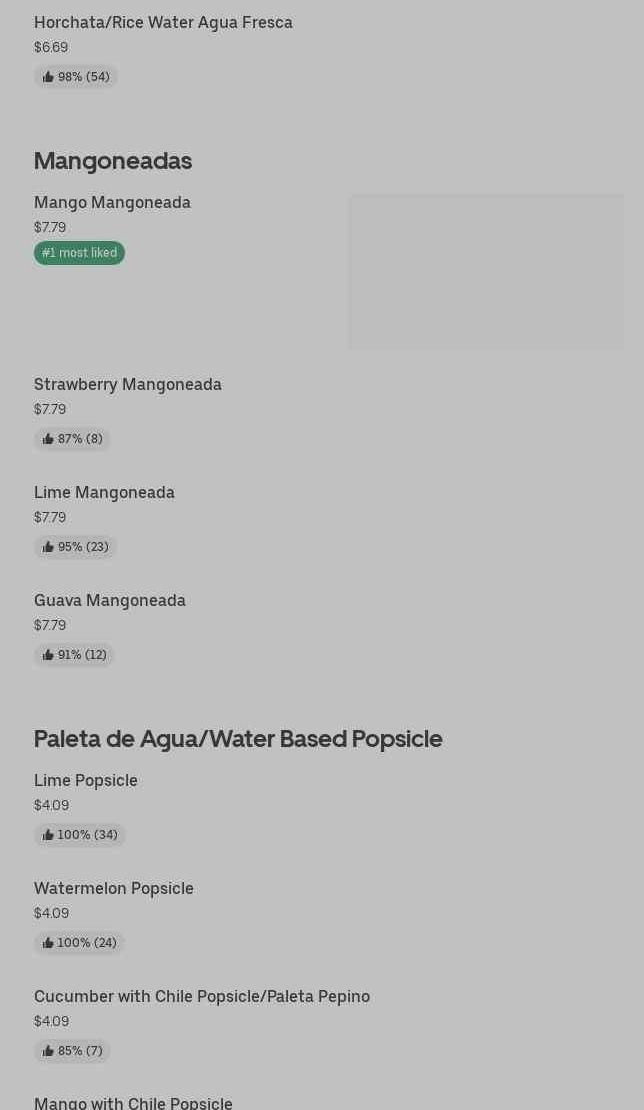Choose the Watermelon Popsicle item
Screen dimensions: 644x1110
pos(114,888)
